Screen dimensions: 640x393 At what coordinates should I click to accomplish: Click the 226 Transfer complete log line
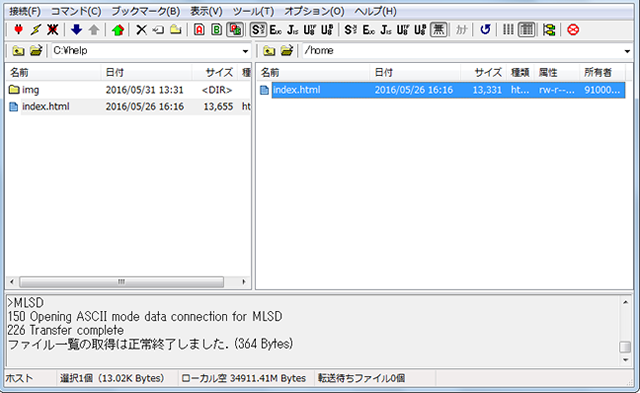pos(66,330)
